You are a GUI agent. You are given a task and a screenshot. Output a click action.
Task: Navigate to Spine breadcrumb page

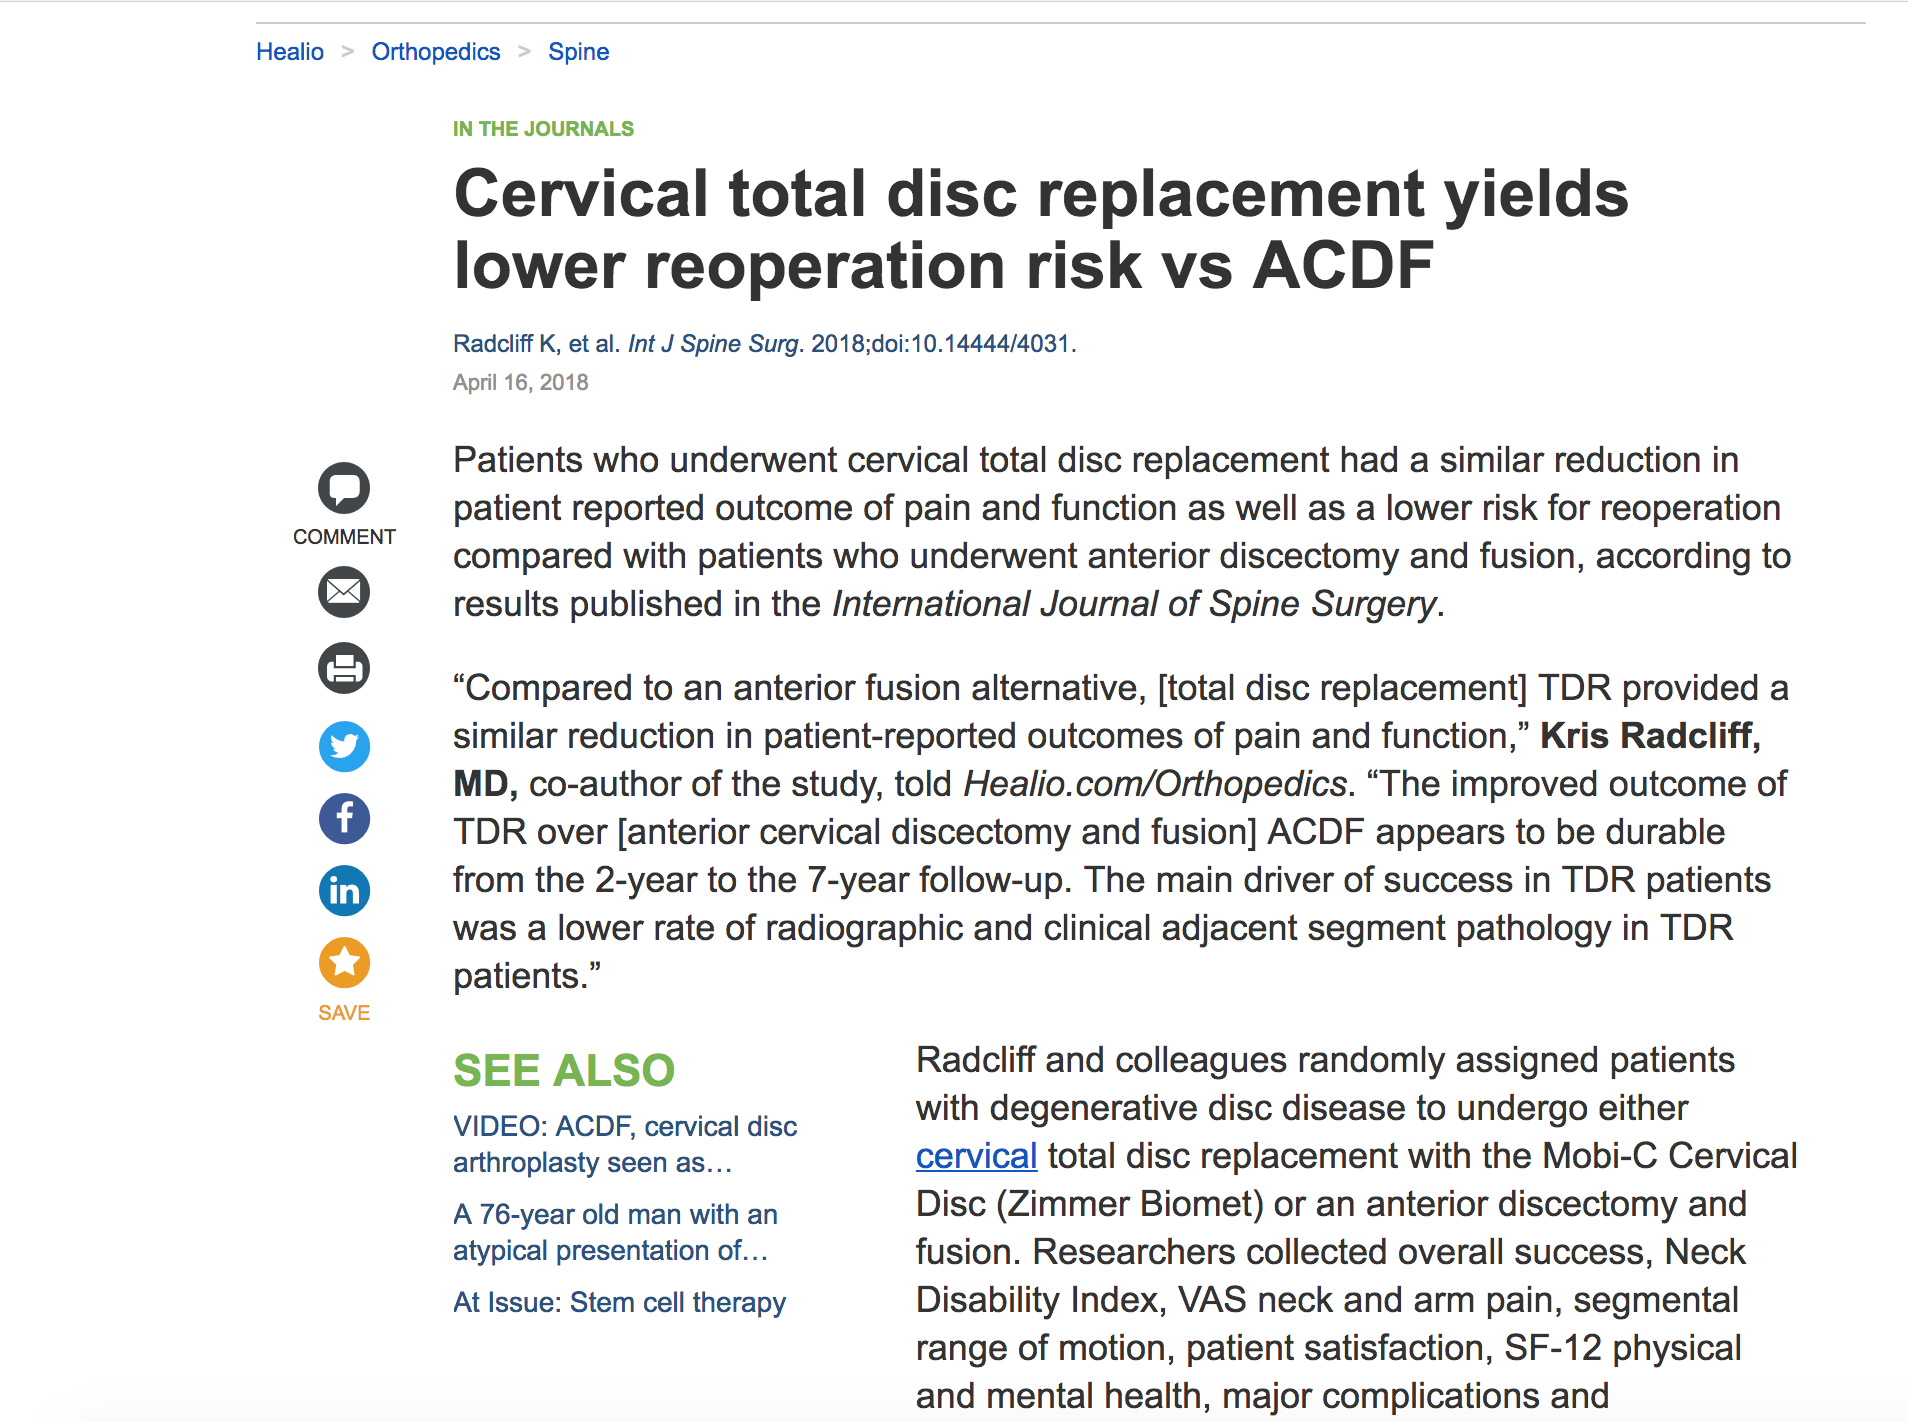(578, 52)
